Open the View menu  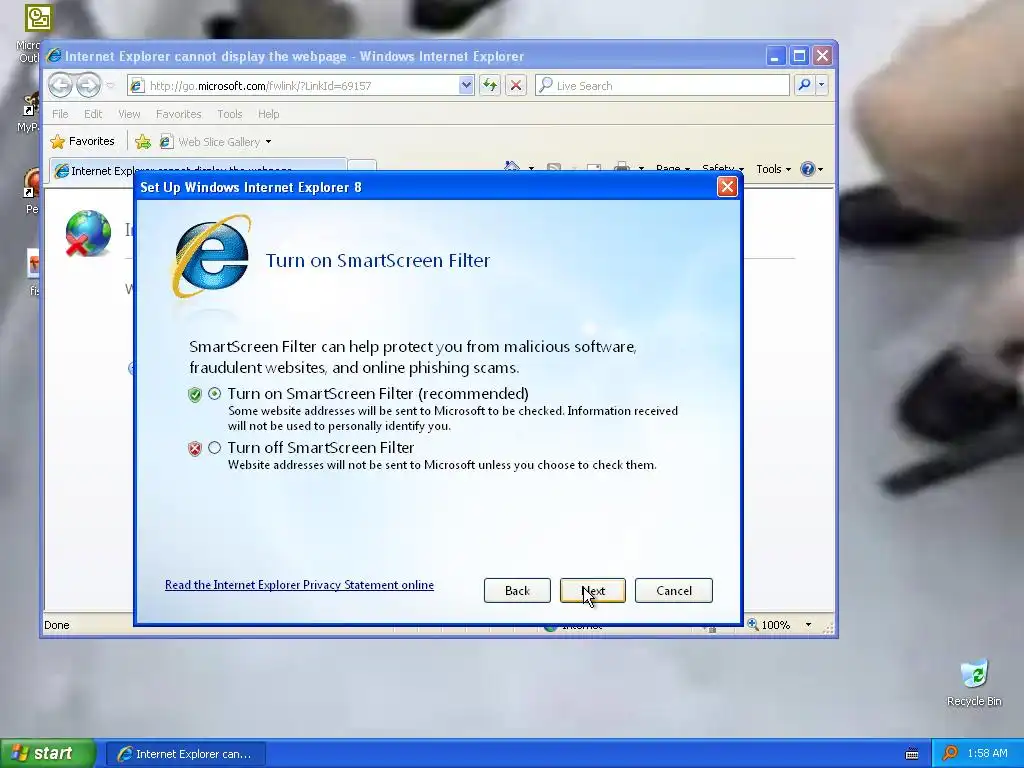(x=129, y=114)
